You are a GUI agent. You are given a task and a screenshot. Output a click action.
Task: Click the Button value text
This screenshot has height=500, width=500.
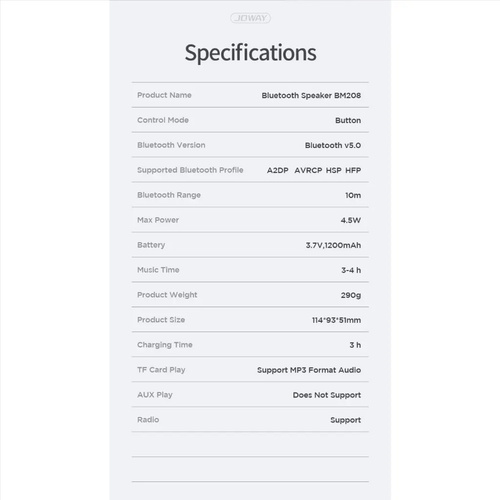click(x=348, y=120)
